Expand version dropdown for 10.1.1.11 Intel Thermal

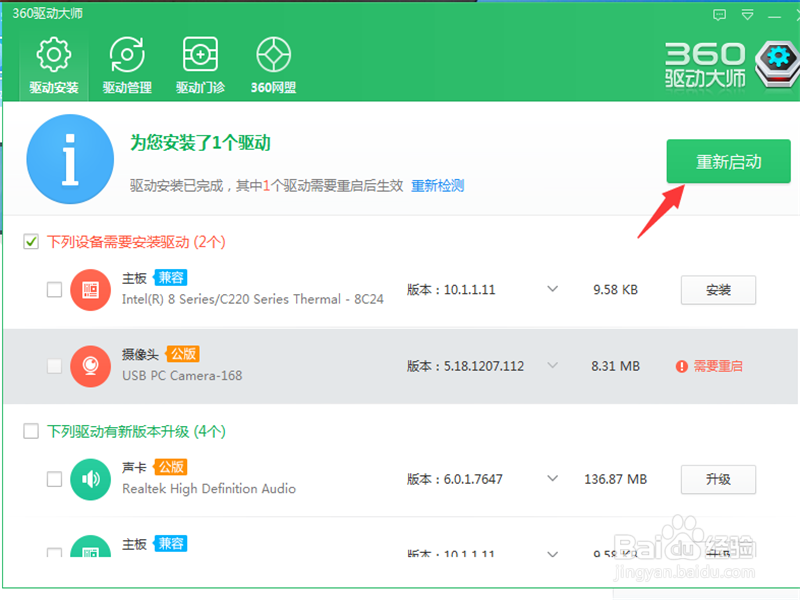pyautogui.click(x=552, y=289)
